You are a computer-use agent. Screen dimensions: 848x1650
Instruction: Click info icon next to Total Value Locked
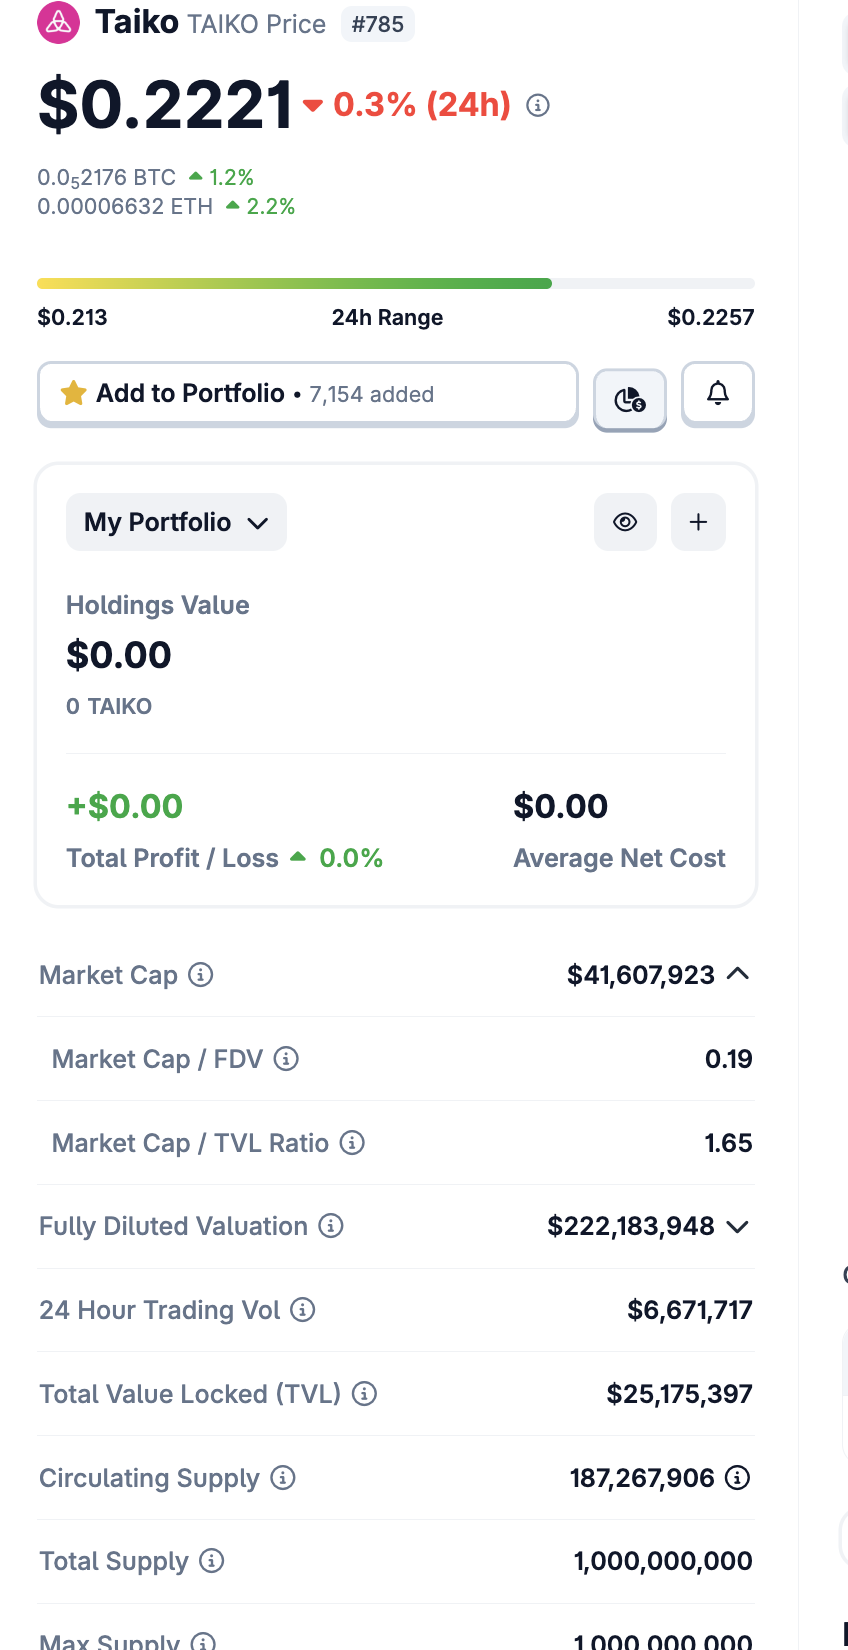point(365,1393)
